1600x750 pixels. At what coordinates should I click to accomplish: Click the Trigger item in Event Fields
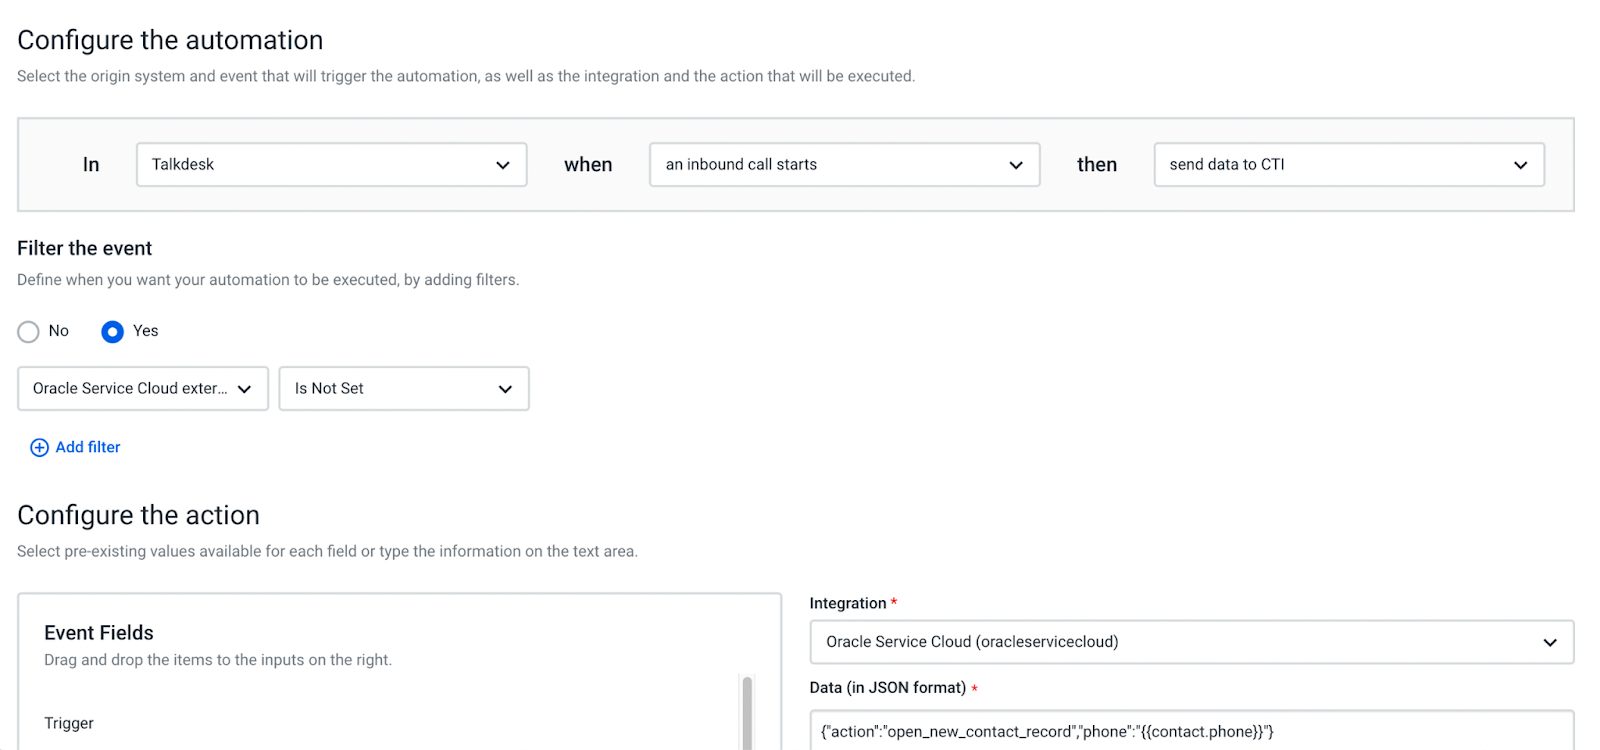tap(69, 723)
